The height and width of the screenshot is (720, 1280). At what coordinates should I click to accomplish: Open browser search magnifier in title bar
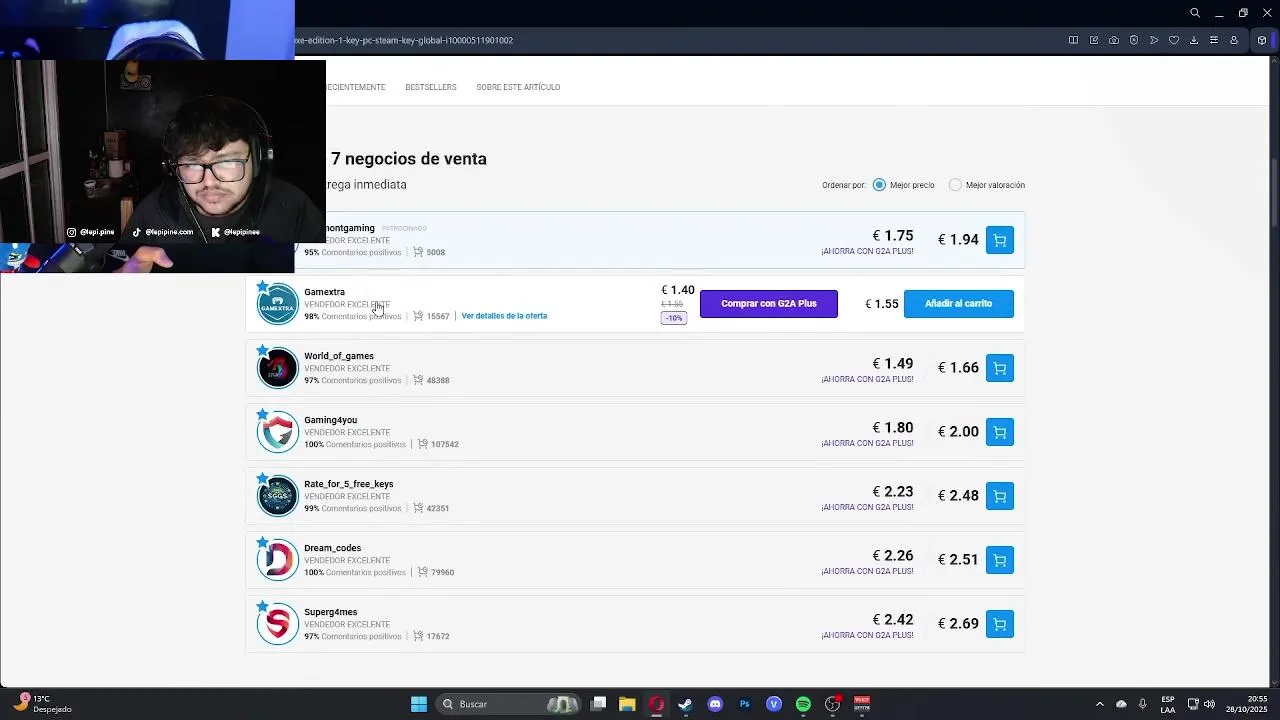click(x=1194, y=13)
